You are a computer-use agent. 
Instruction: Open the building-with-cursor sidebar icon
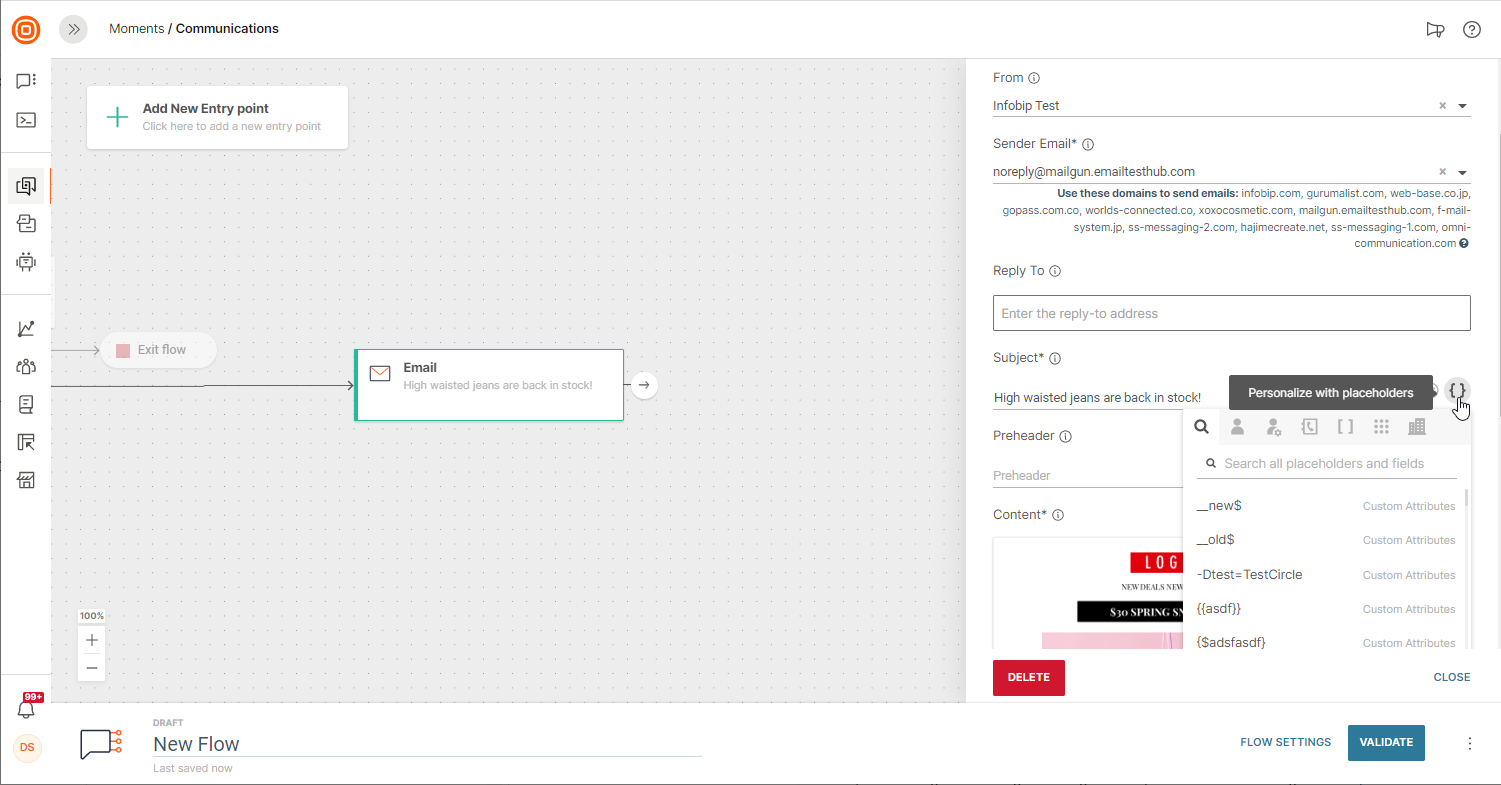[26, 442]
